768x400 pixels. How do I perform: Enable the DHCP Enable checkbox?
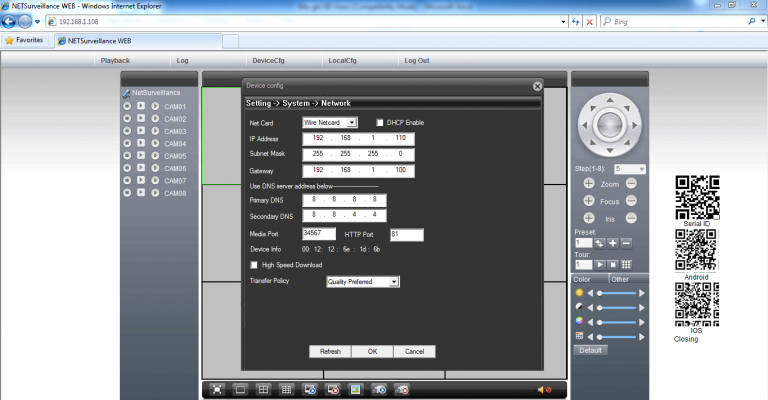pos(380,122)
